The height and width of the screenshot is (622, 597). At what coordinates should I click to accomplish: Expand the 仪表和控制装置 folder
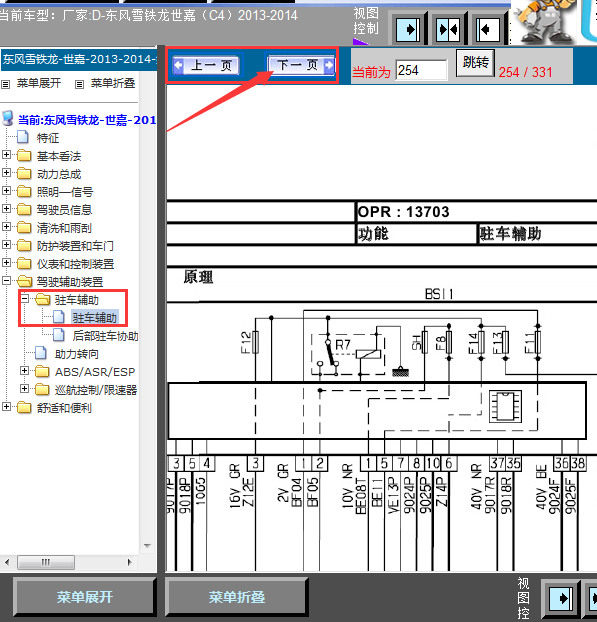pos(6,263)
